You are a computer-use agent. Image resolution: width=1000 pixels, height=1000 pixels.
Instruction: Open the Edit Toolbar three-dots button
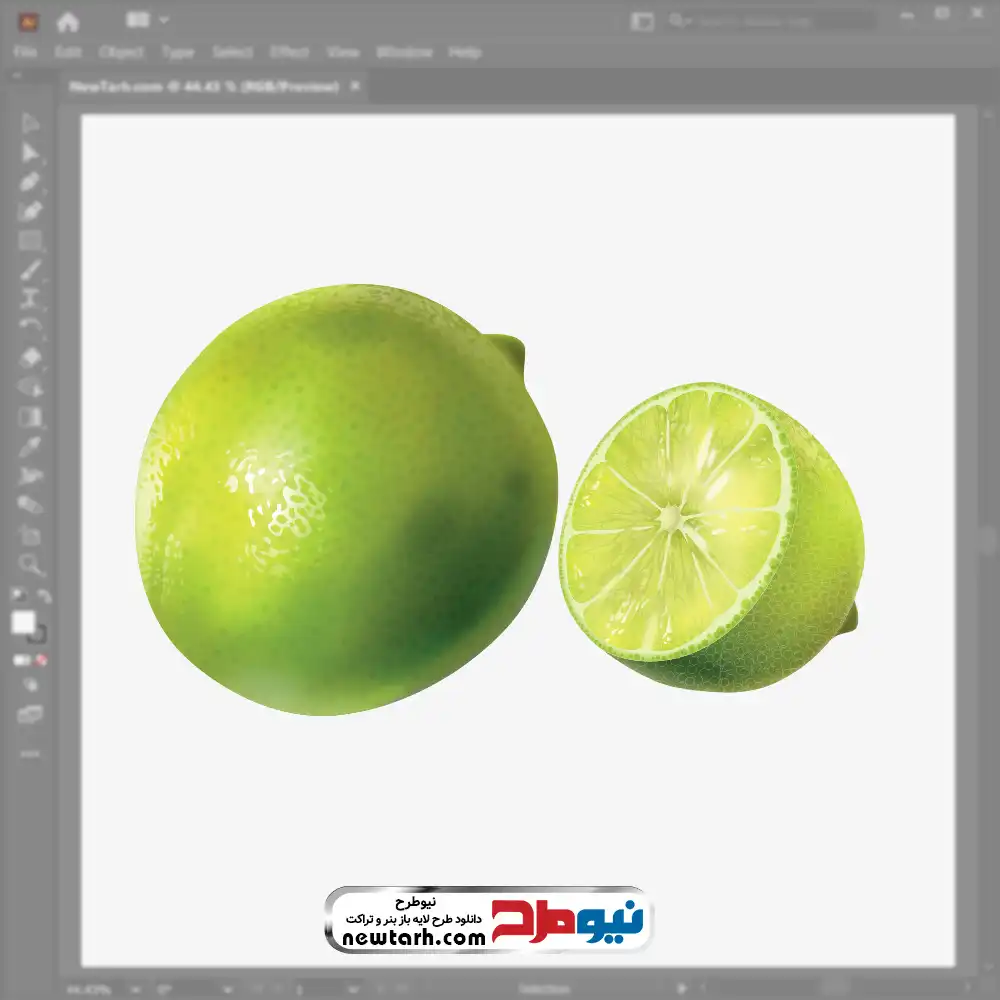tap(30, 753)
